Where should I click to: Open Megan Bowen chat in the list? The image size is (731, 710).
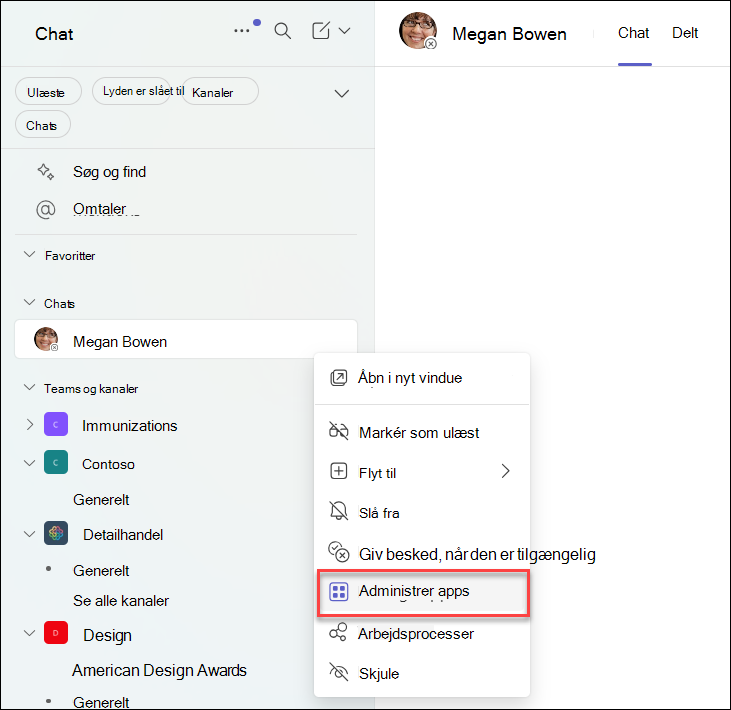point(186,339)
